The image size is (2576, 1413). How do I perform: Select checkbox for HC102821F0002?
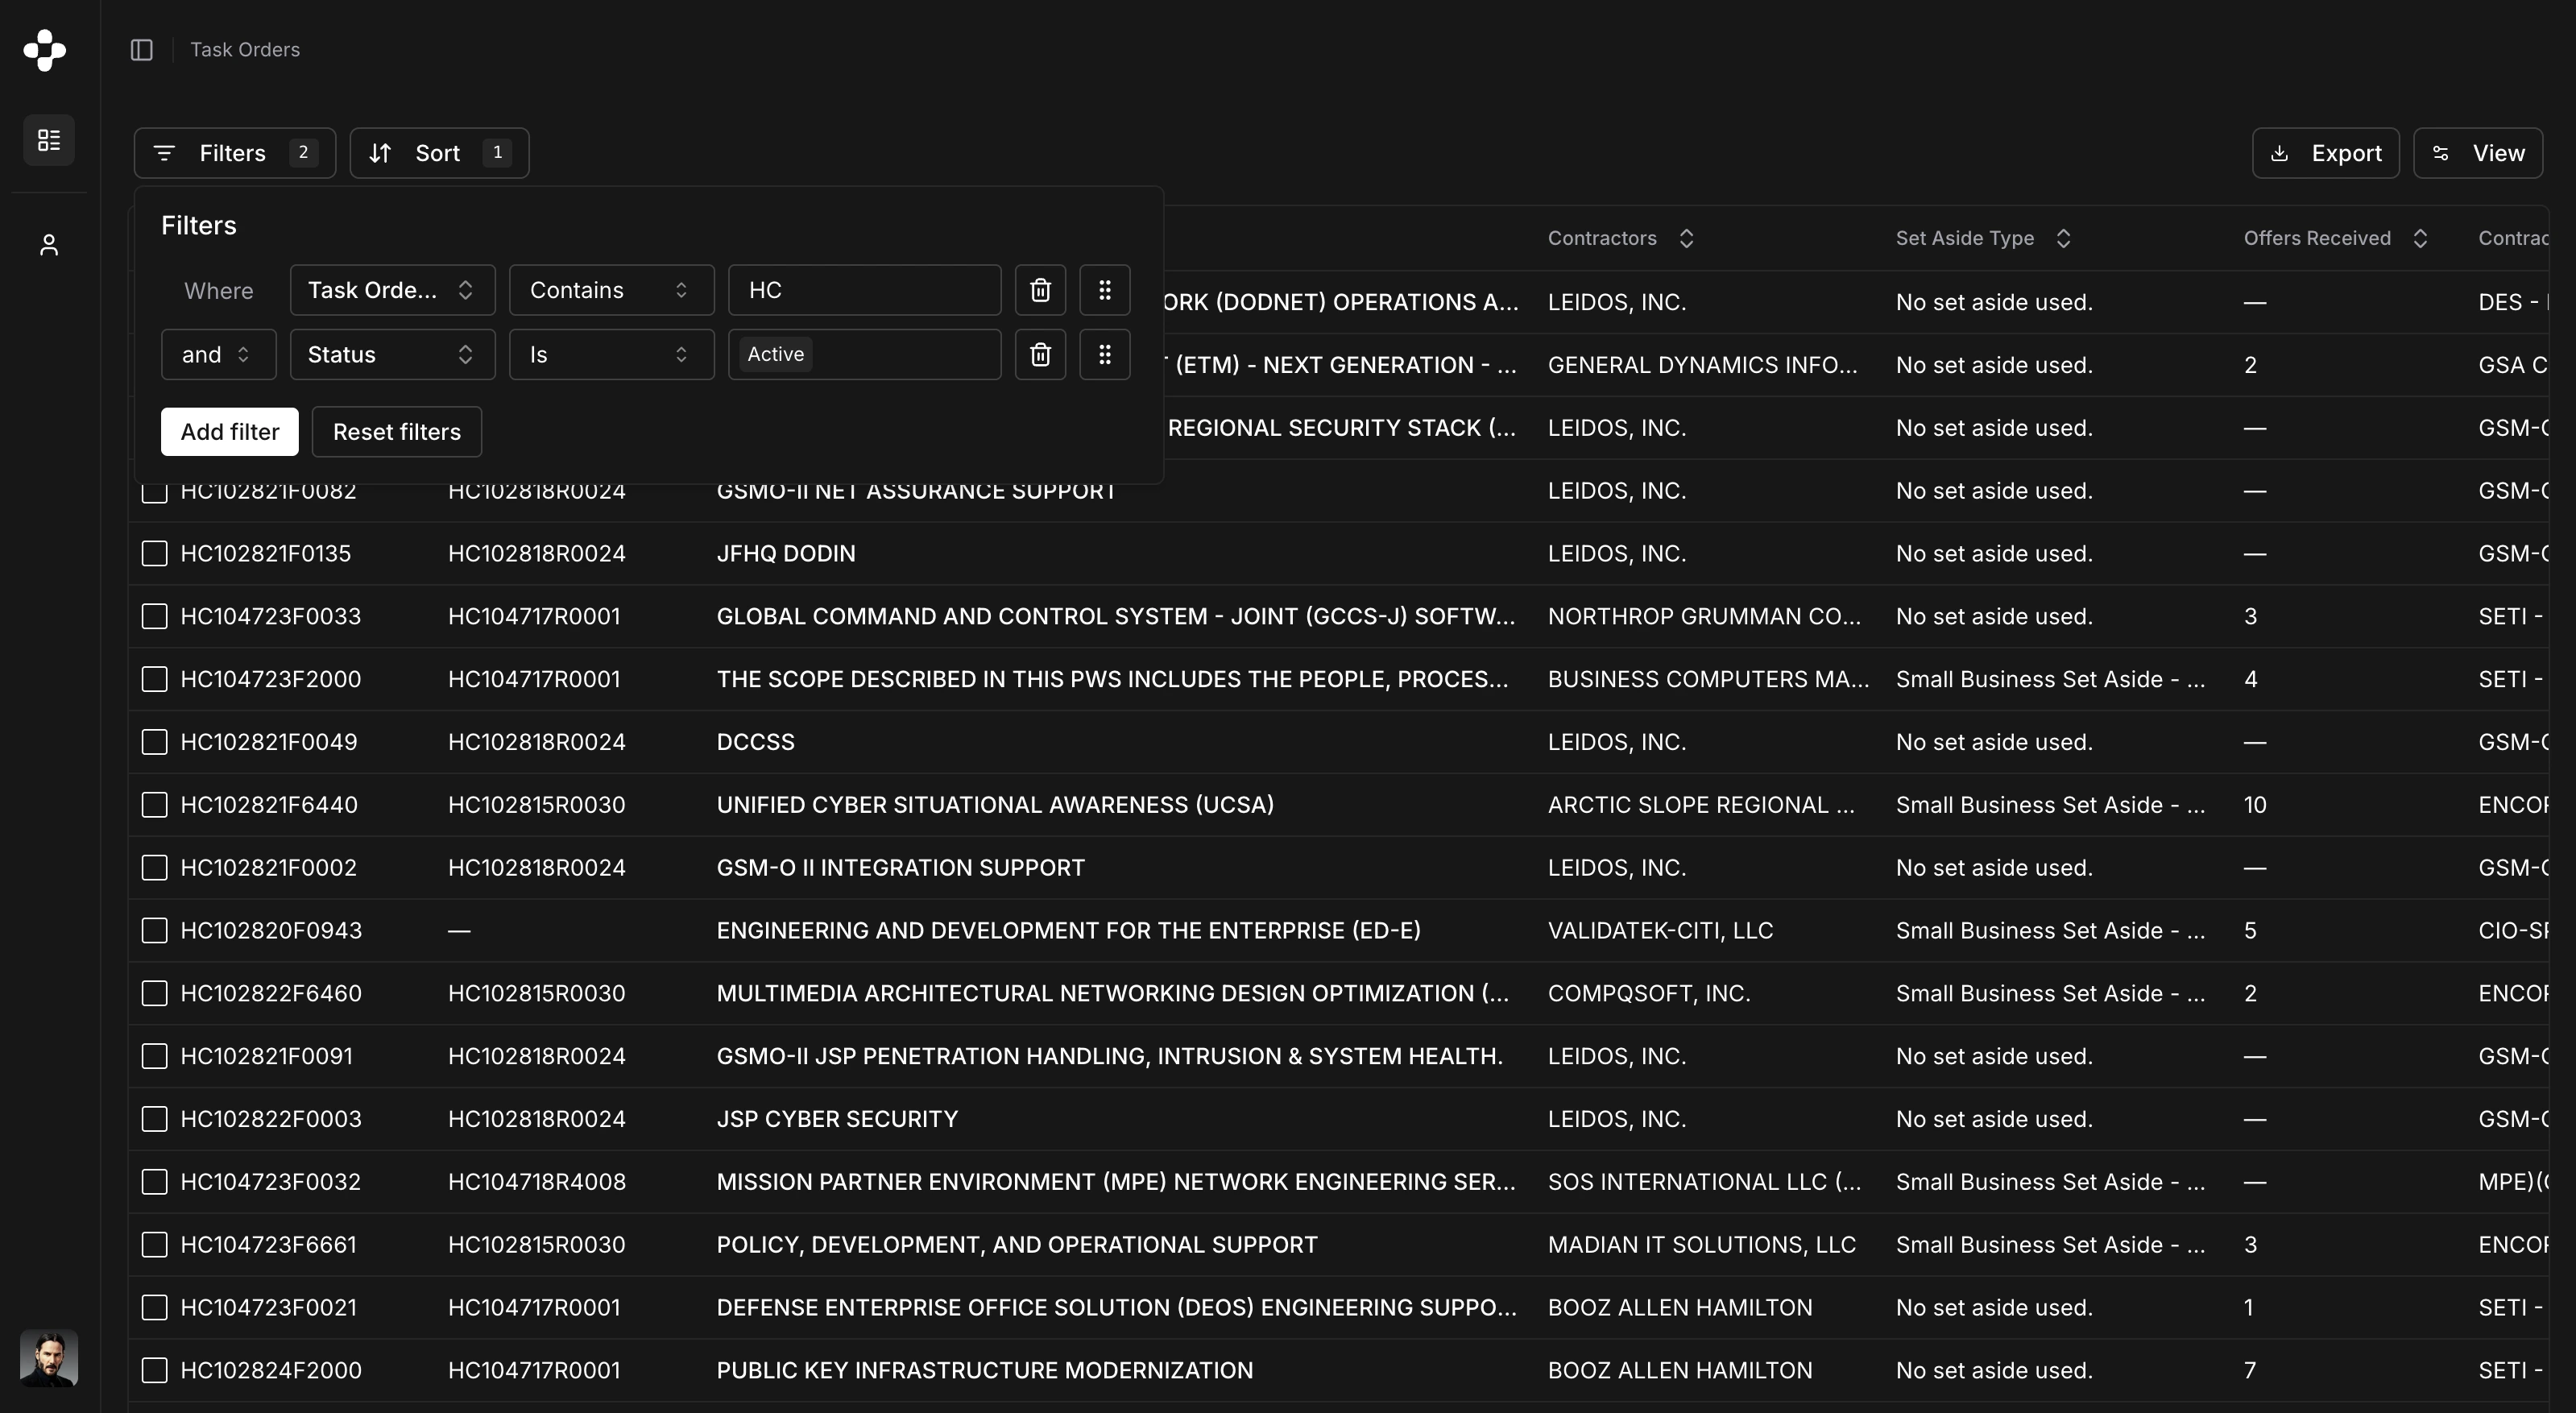coord(154,868)
